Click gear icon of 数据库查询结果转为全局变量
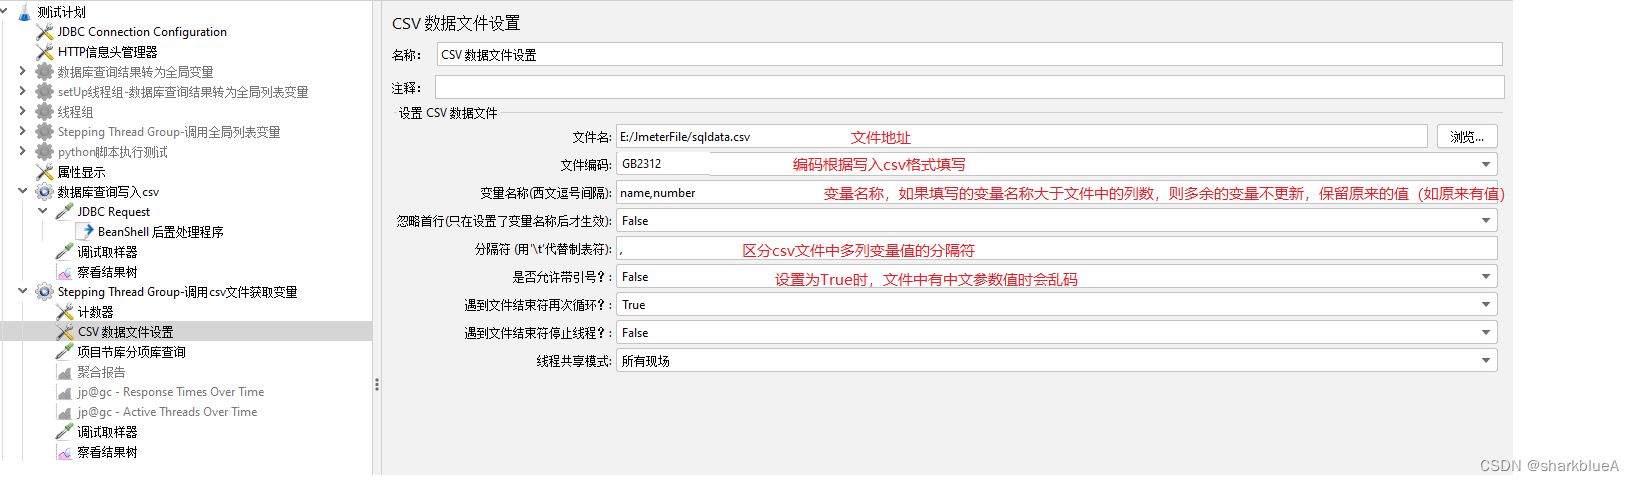 (x=45, y=72)
